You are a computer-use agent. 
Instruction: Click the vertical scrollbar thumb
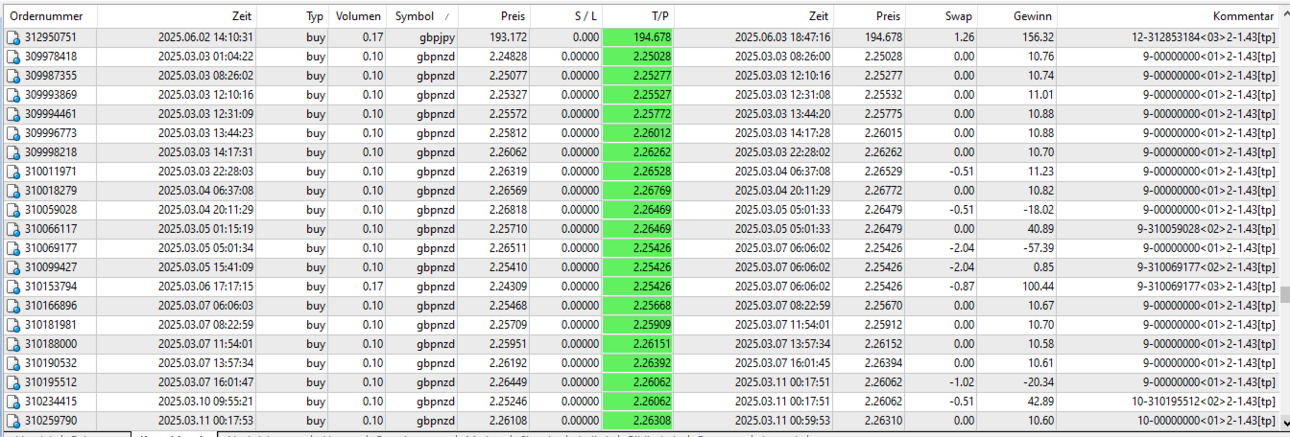[x=1284, y=295]
